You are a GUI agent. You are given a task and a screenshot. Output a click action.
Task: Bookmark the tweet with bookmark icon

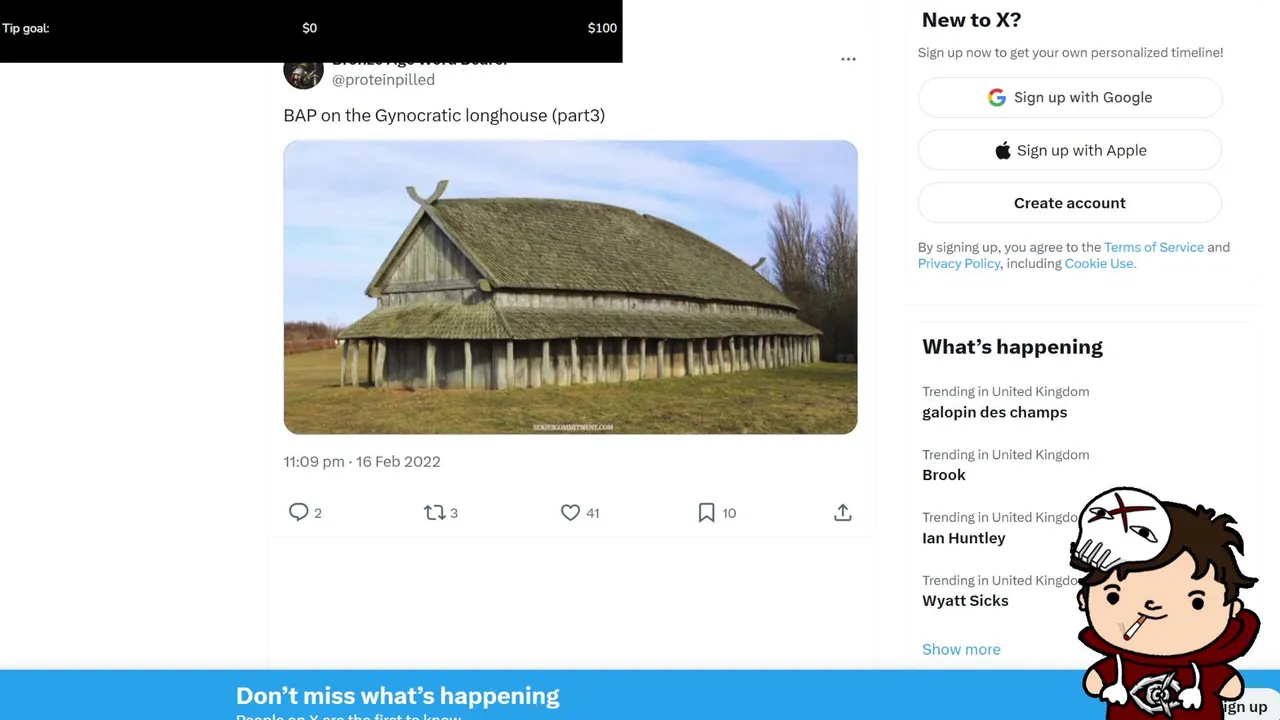706,512
